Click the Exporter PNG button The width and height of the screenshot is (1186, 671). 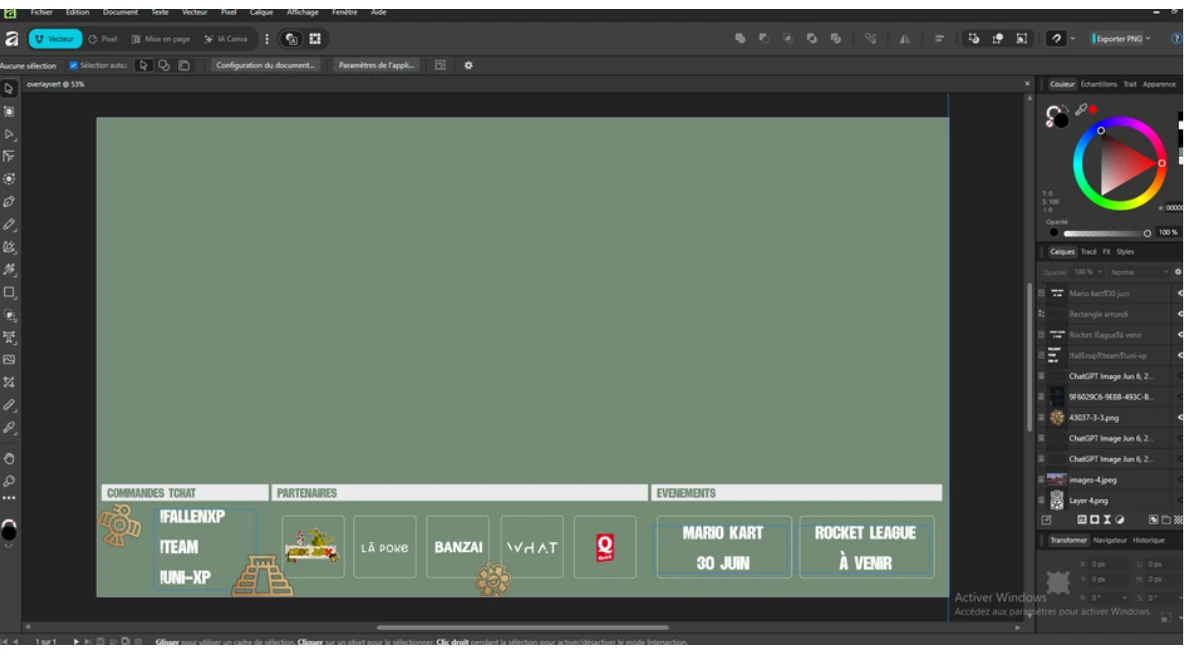(x=1116, y=39)
